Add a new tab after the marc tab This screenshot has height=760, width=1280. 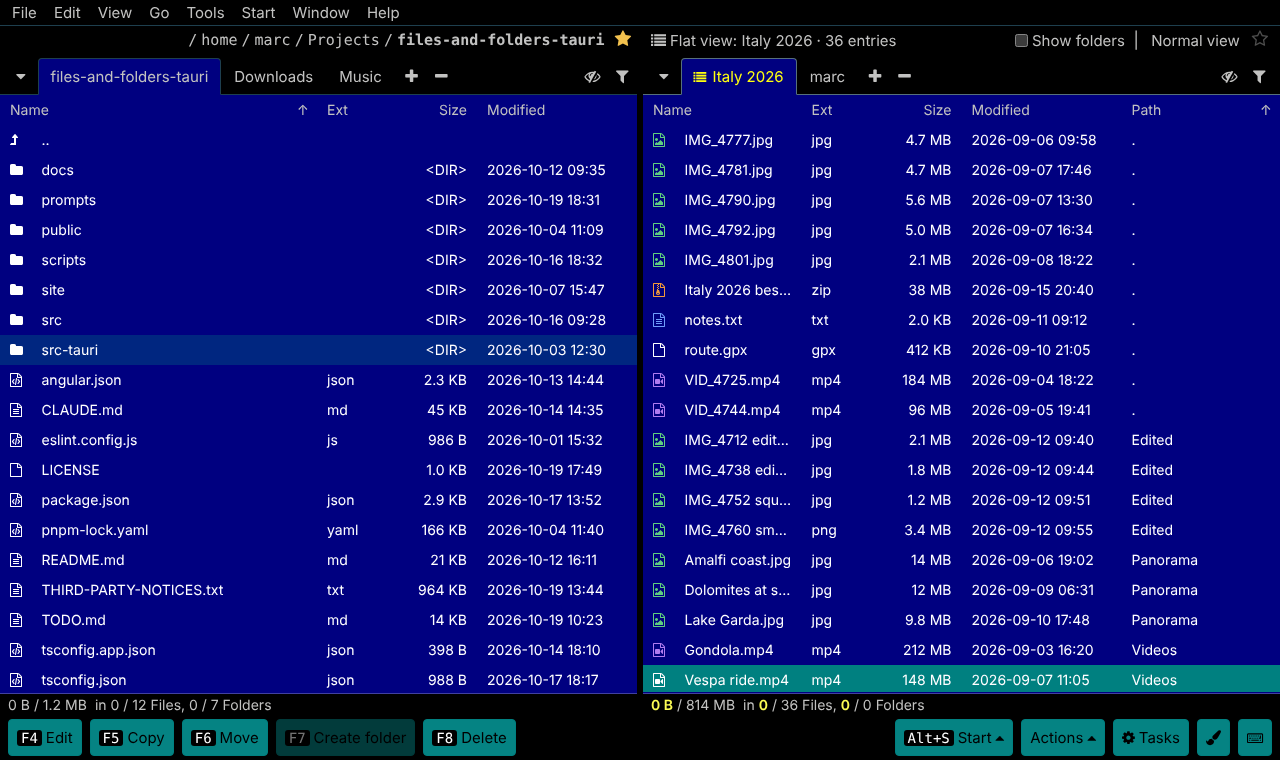[x=874, y=76]
